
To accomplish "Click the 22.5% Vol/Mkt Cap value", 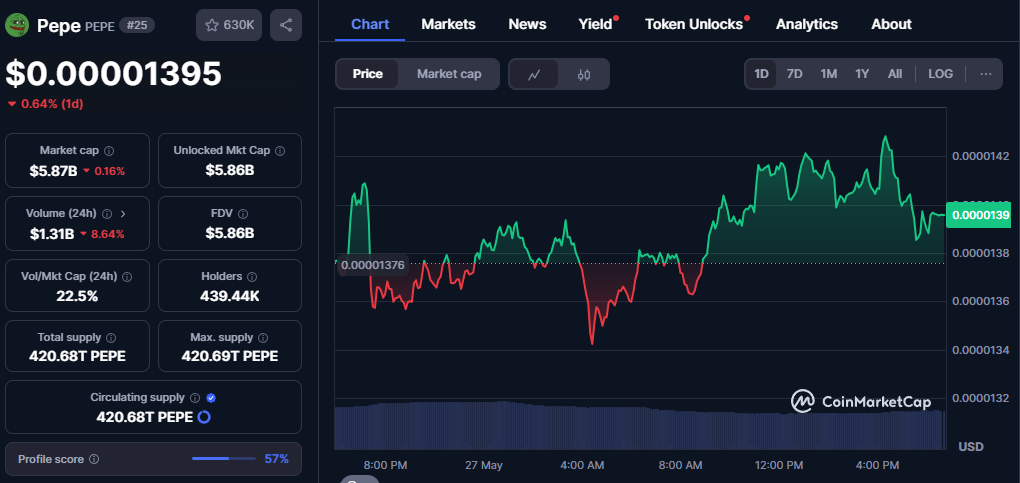I will coord(77,296).
